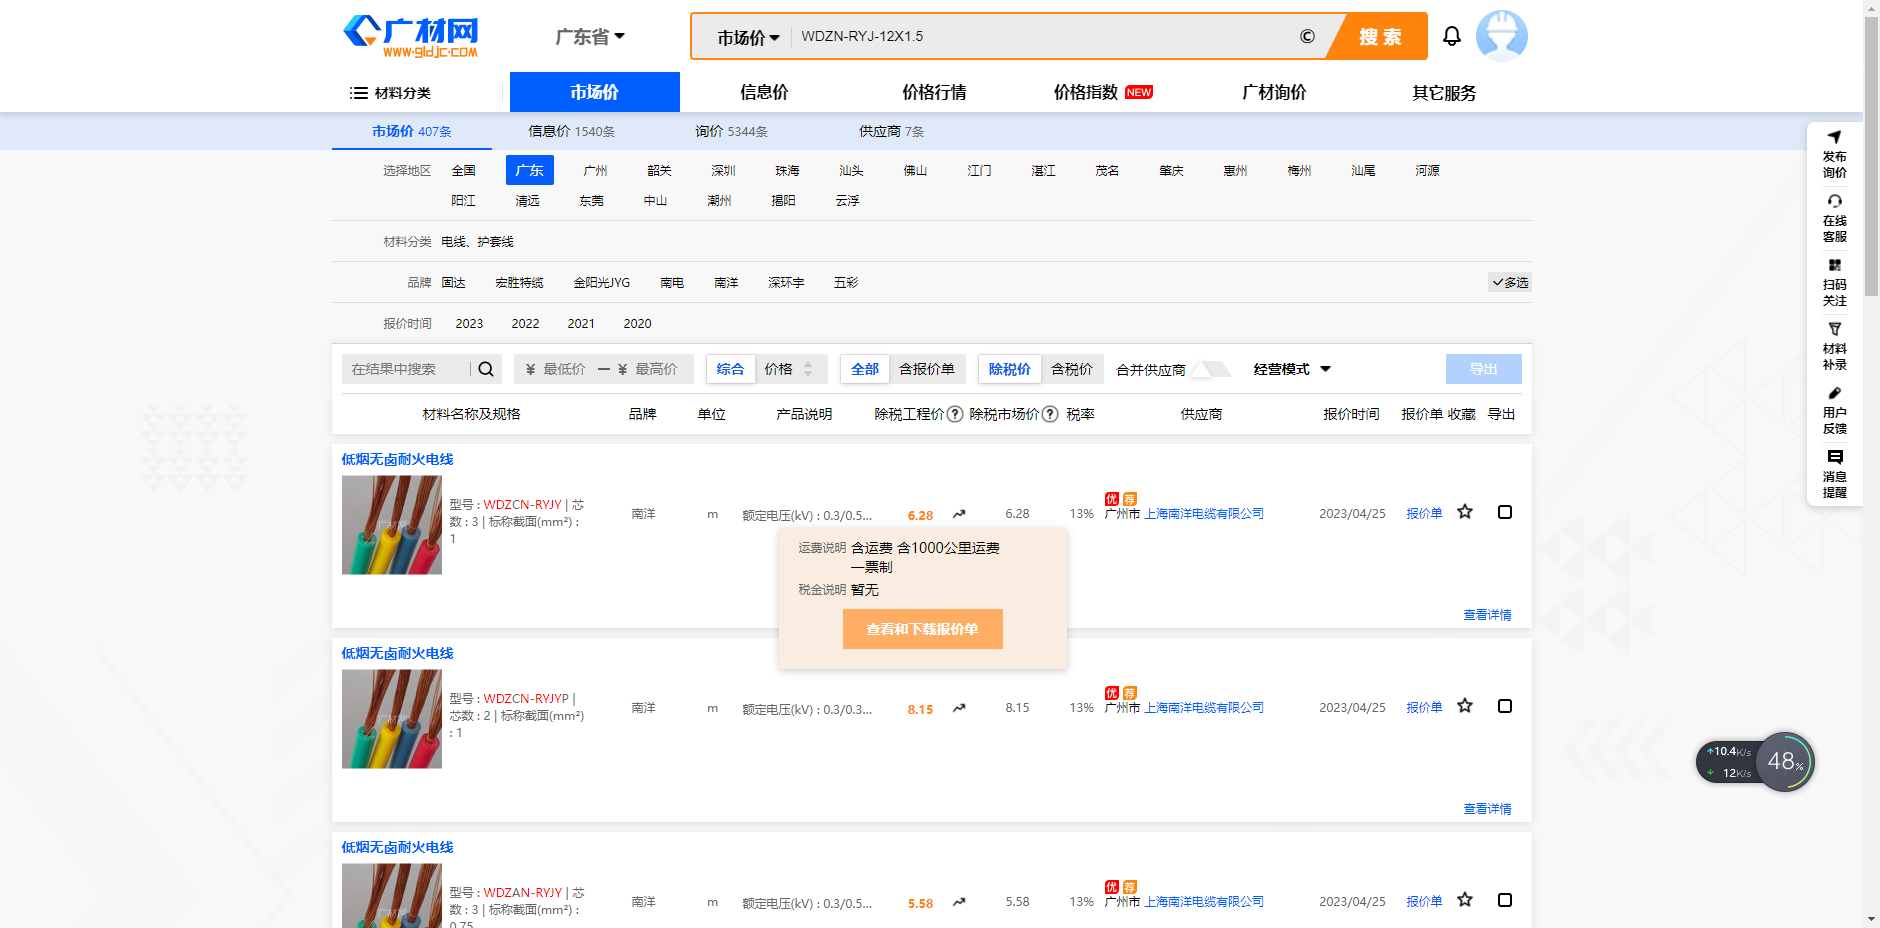The width and height of the screenshot is (1880, 928).
Task: Click the 广材网 logo
Action: [411, 37]
